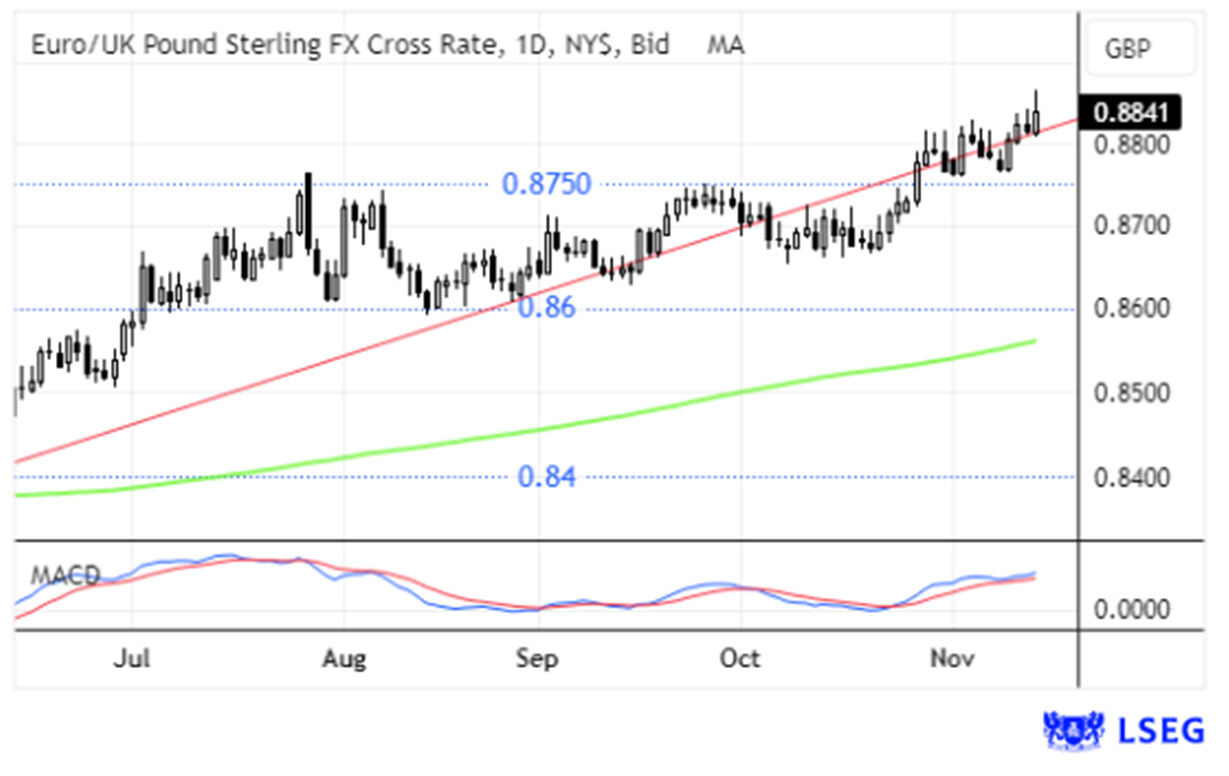This screenshot has height=776, width=1229.
Task: Click the 0.8750 horizontal level label
Action: pos(546,184)
